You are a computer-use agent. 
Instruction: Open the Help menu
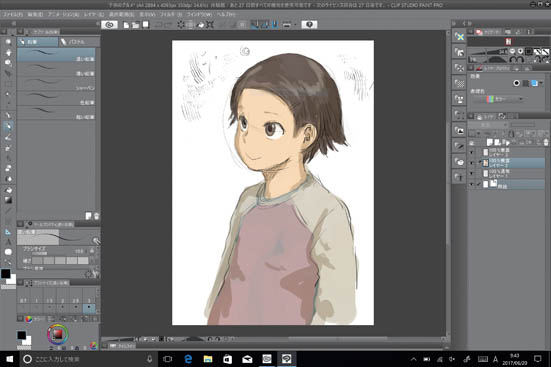click(x=226, y=15)
